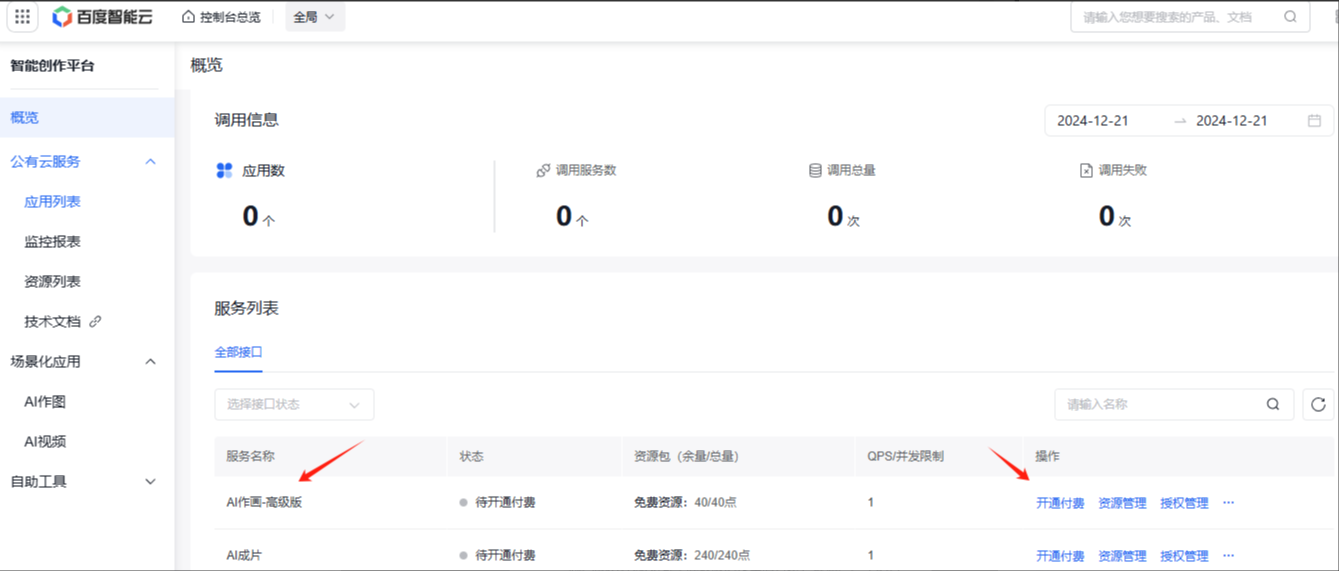This screenshot has width=1339, height=571.
Task: Click 授权管理 for AI成片
Action: pyautogui.click(x=1184, y=556)
